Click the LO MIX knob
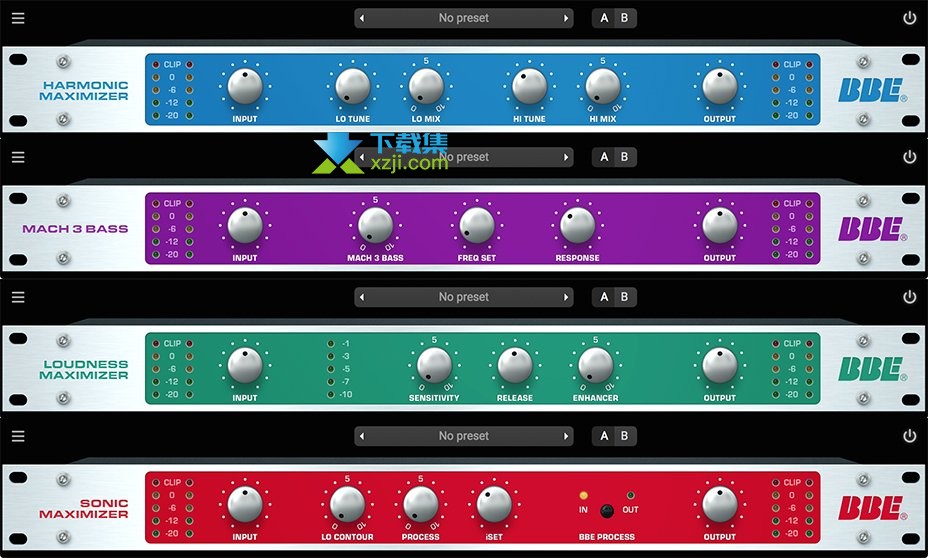 click(426, 86)
